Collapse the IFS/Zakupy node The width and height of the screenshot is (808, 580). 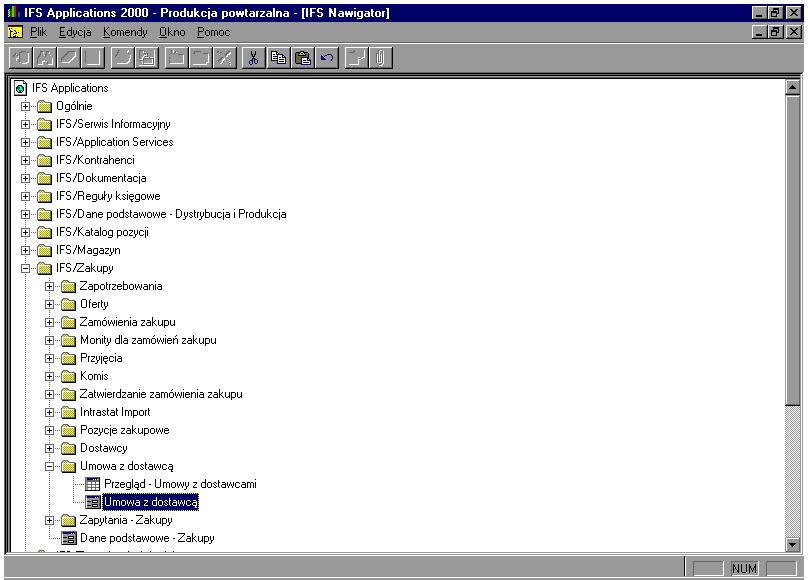pyautogui.click(x=25, y=268)
